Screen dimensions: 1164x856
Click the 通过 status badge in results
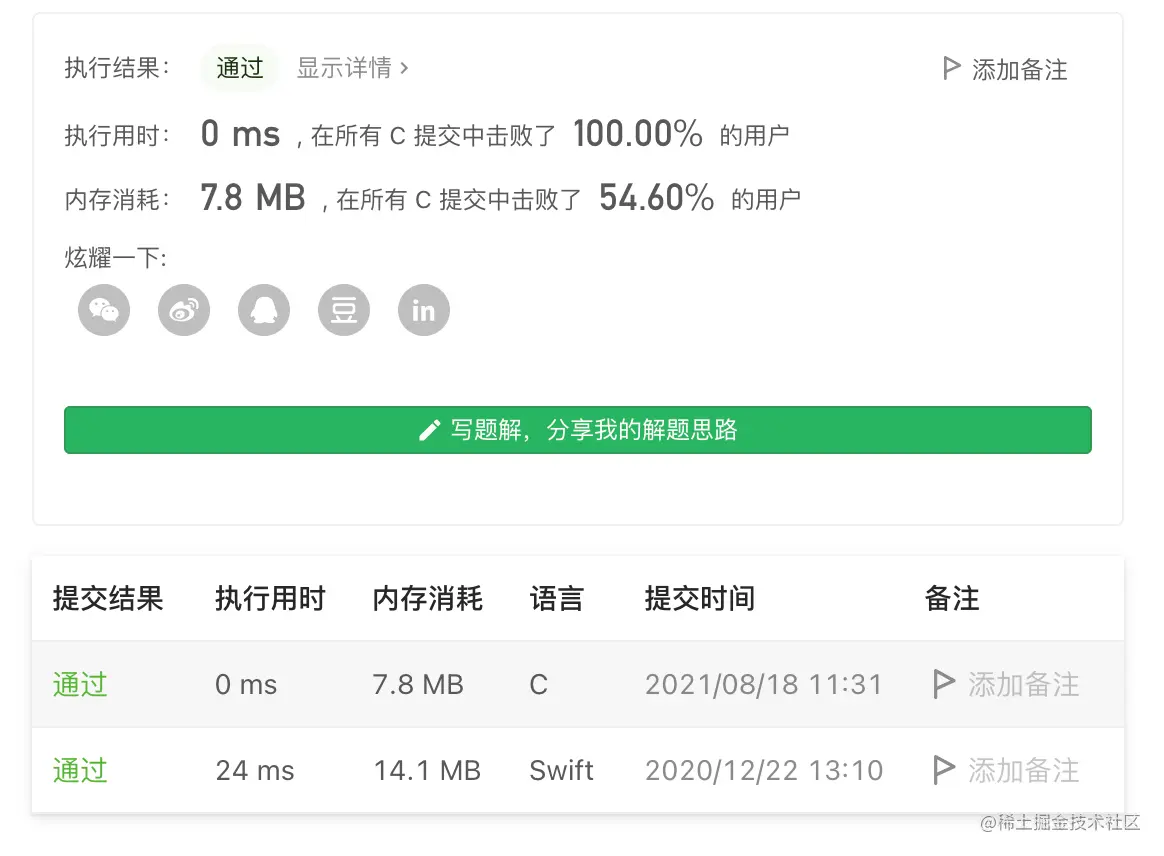[240, 68]
